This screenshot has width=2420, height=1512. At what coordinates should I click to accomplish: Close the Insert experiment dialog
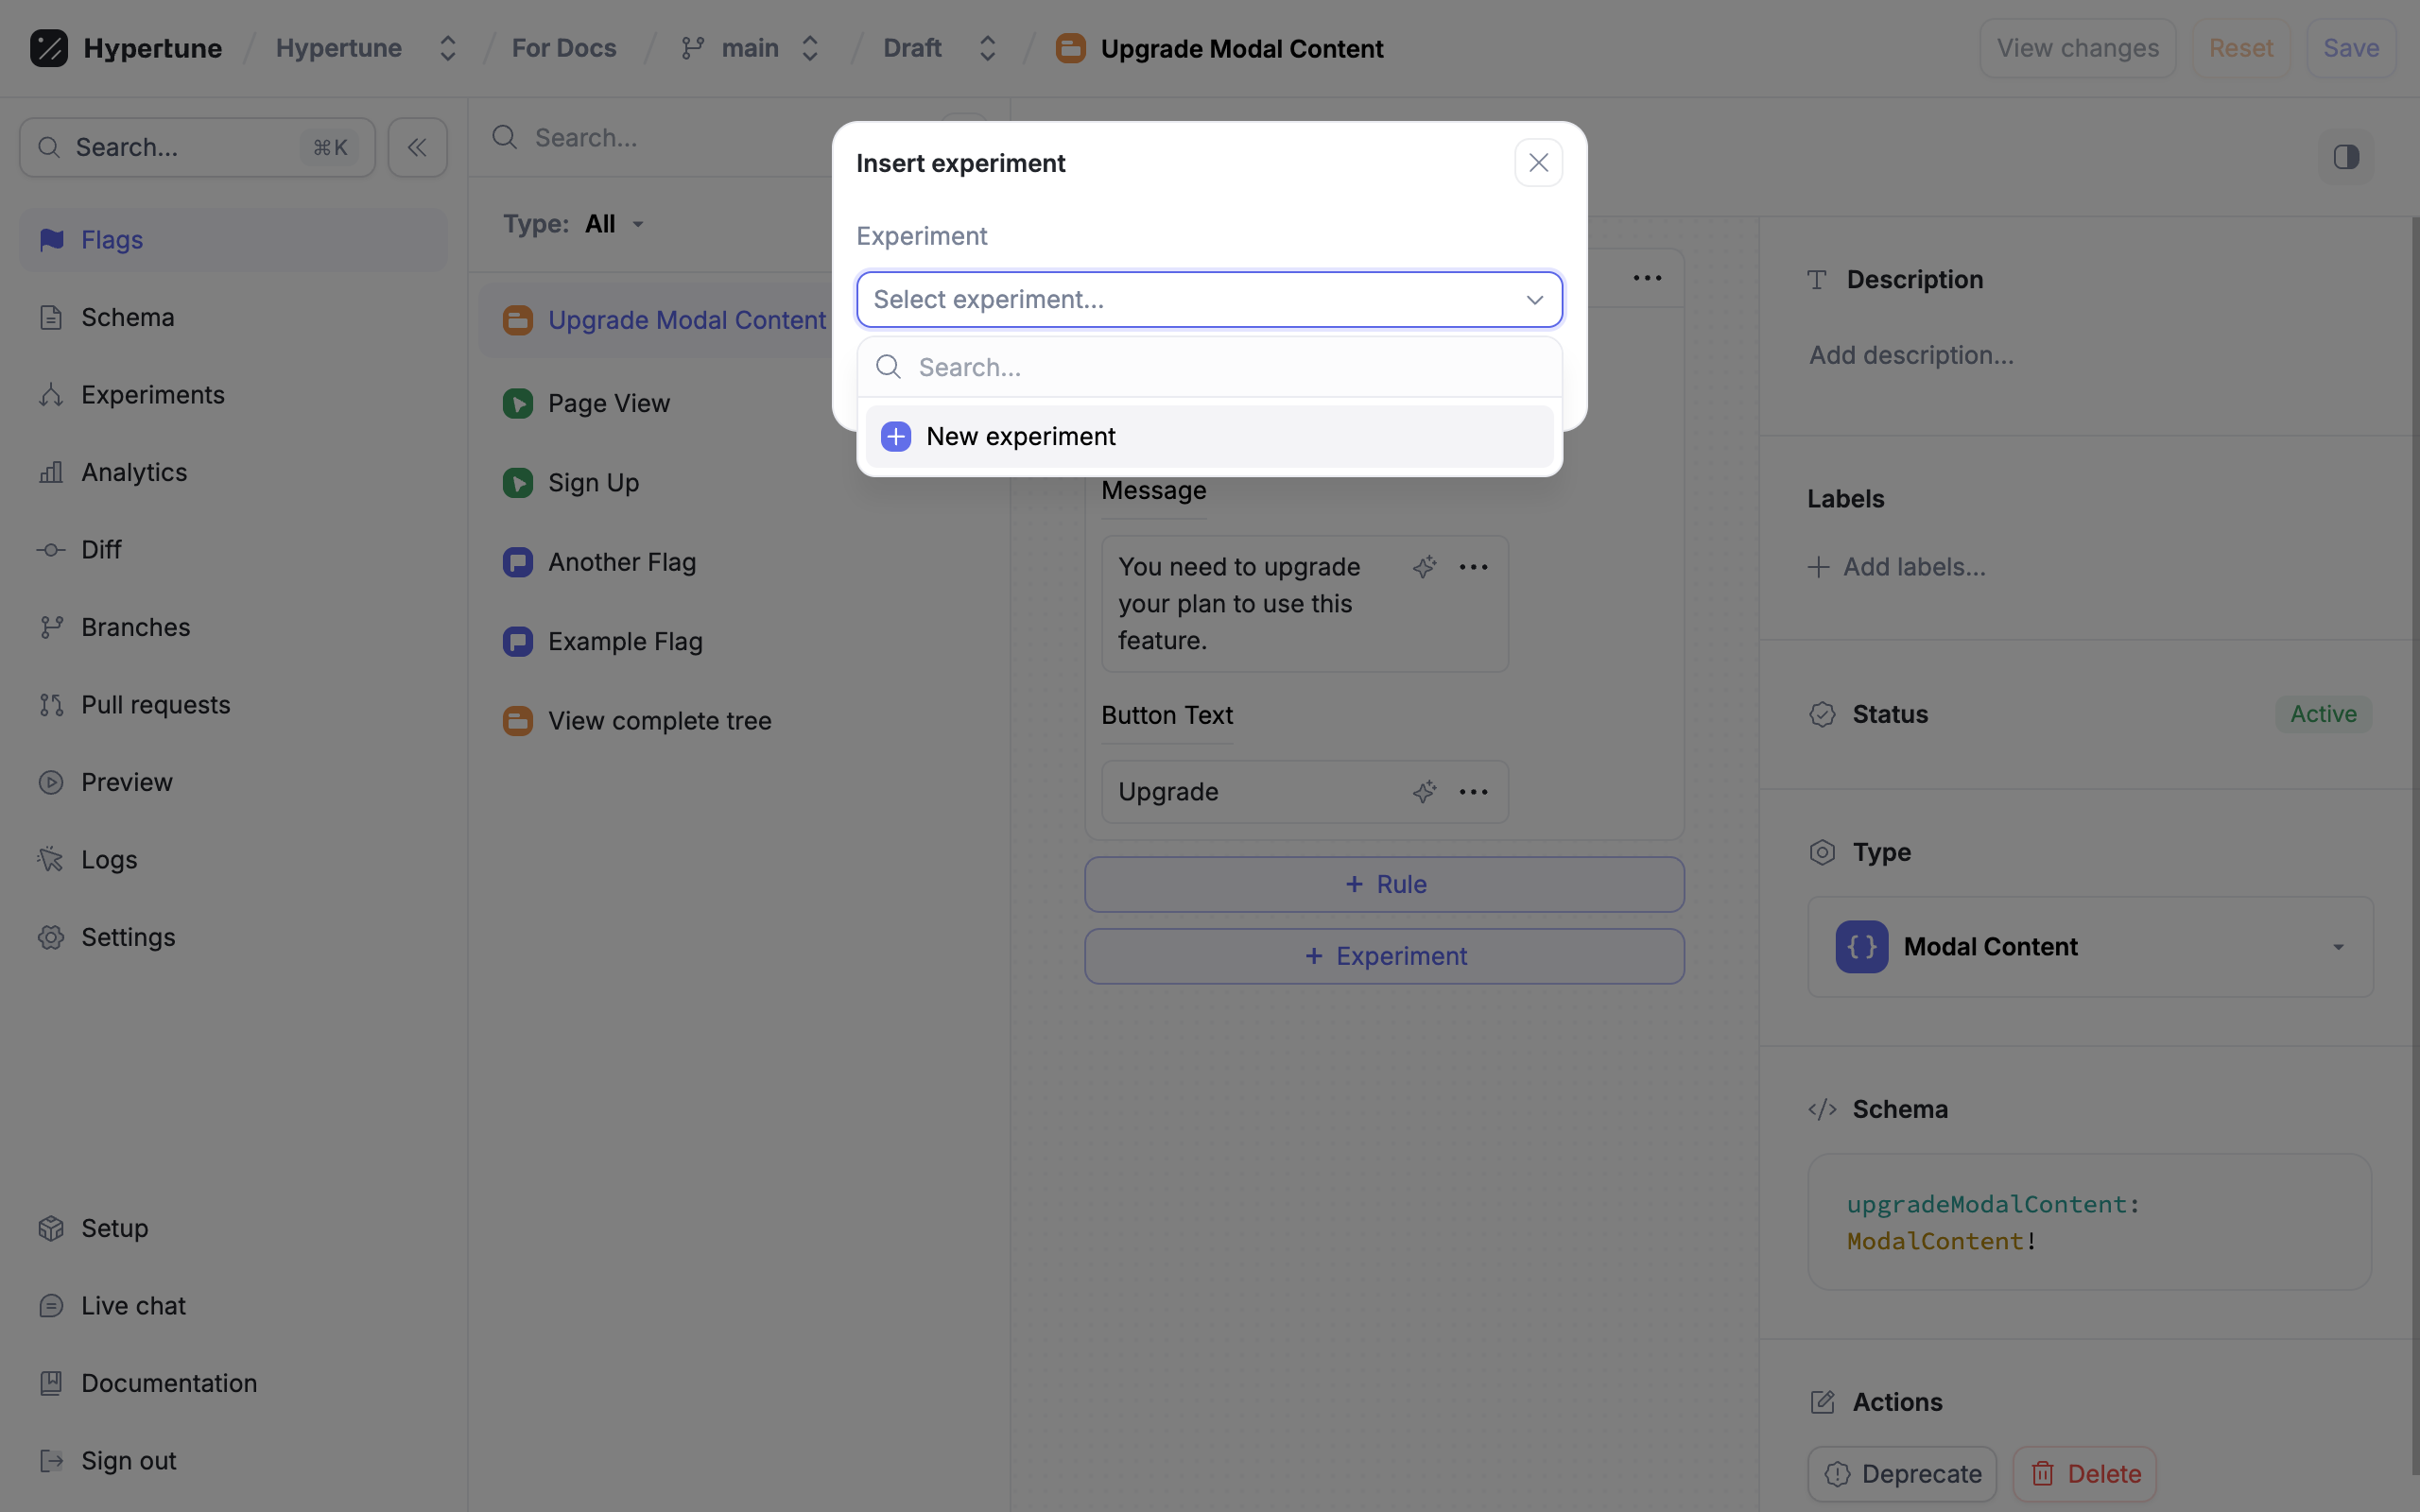click(1538, 163)
